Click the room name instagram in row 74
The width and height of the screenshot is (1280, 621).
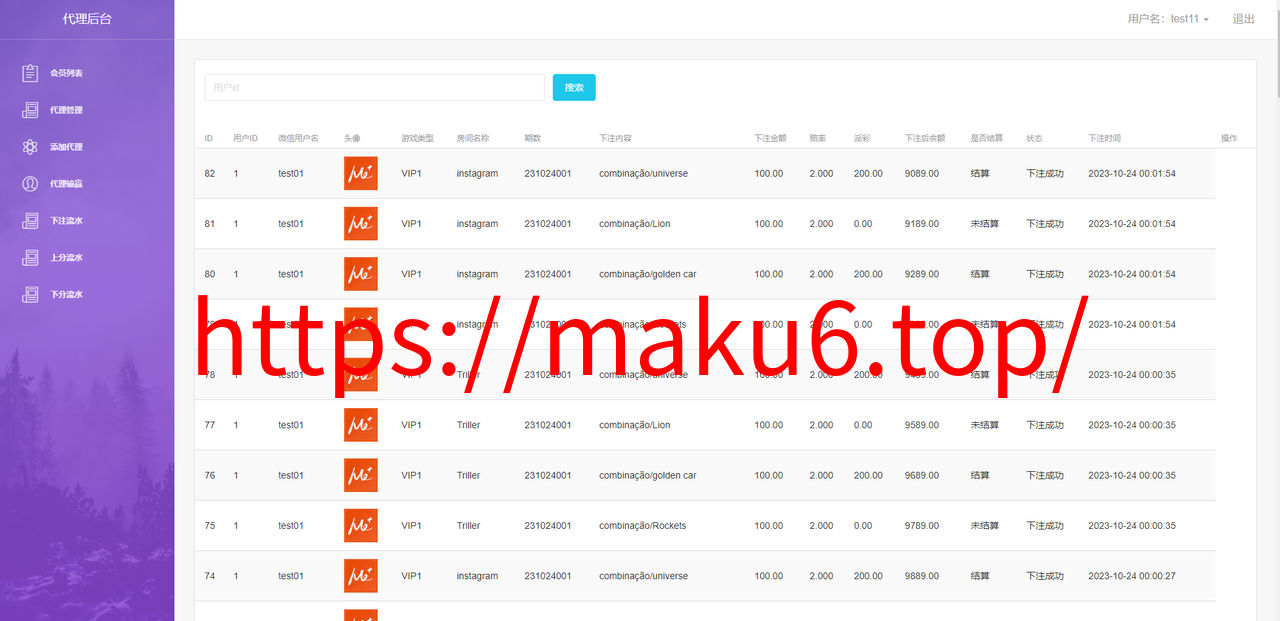[x=477, y=576]
